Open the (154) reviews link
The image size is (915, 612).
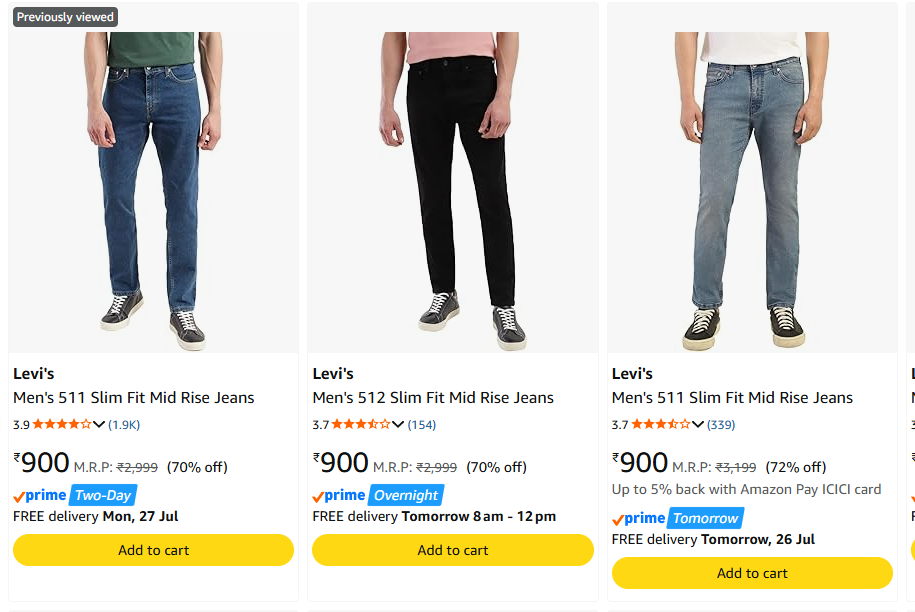click(x=422, y=425)
